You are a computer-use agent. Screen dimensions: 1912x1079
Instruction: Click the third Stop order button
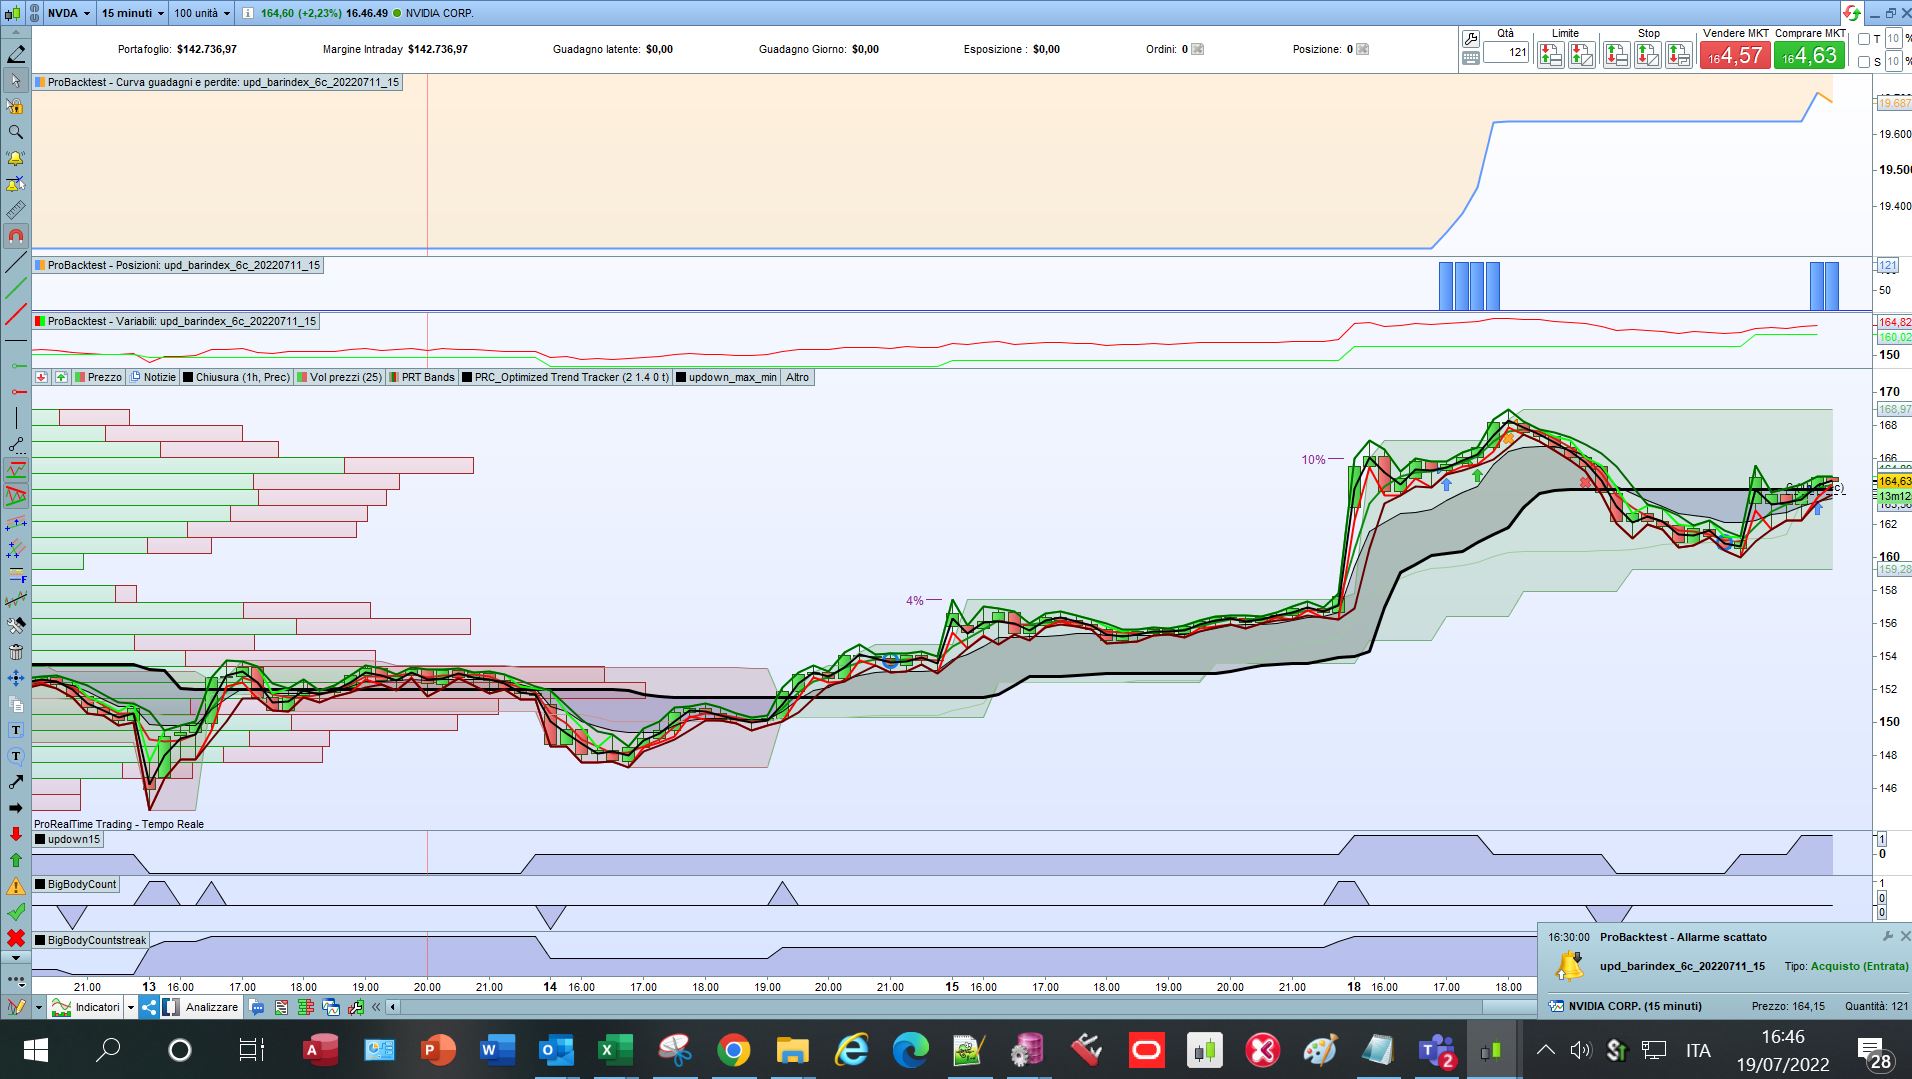coord(1678,55)
